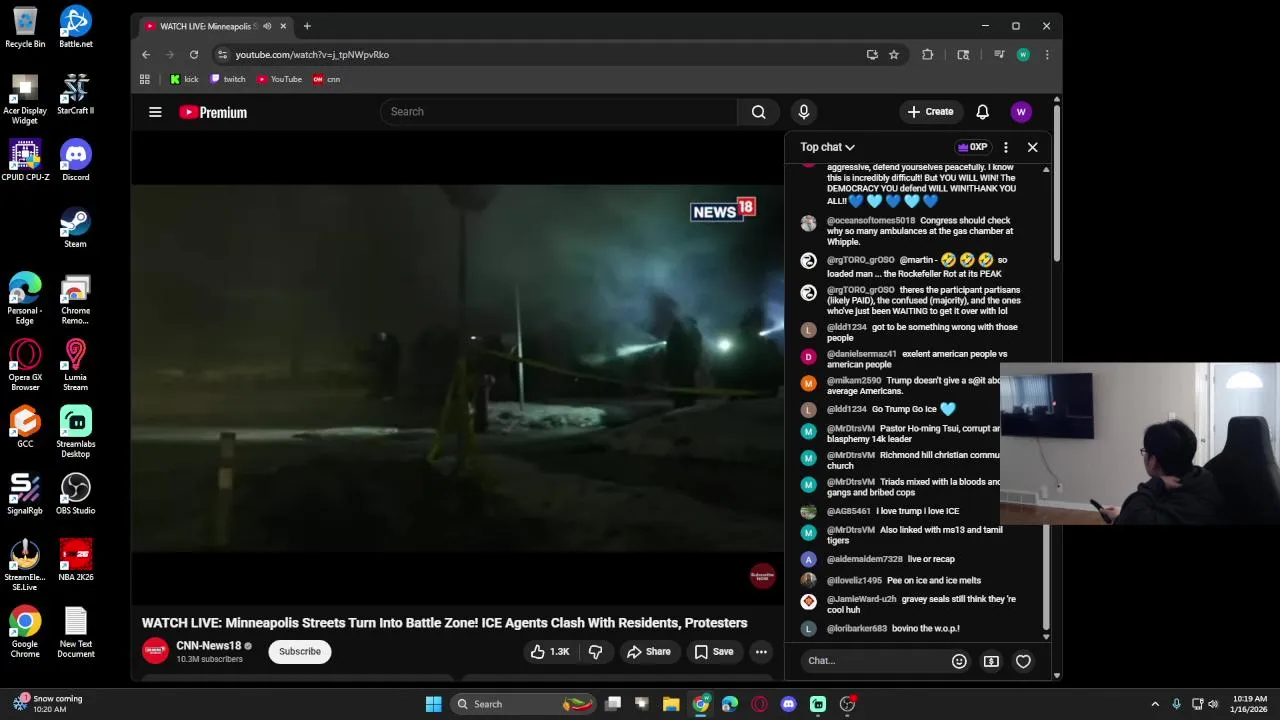Open the video watermark subscribe icon

click(762, 576)
